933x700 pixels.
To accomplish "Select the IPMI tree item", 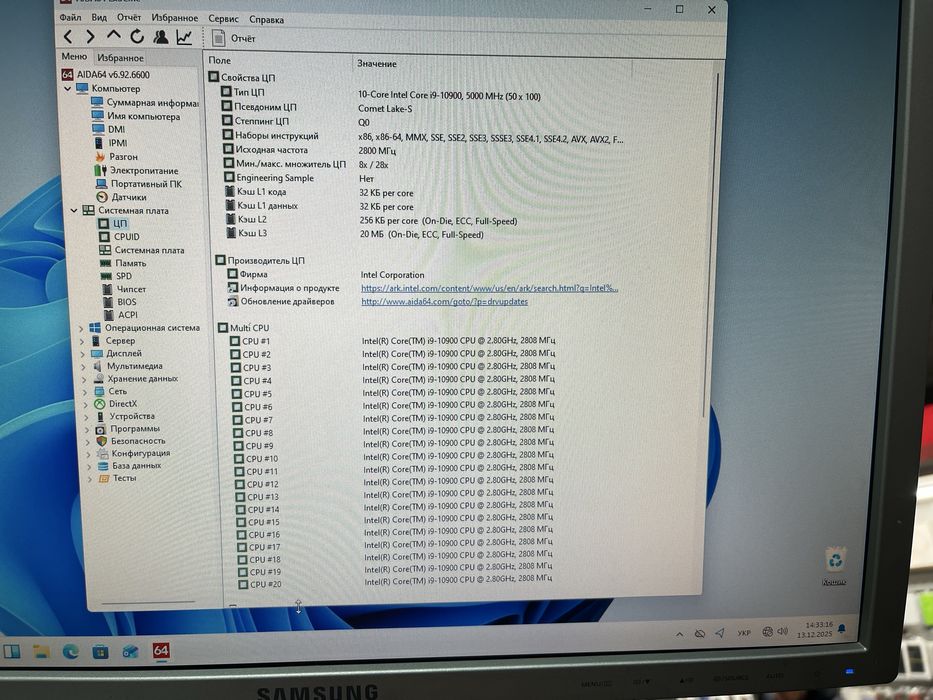I will (111, 143).
